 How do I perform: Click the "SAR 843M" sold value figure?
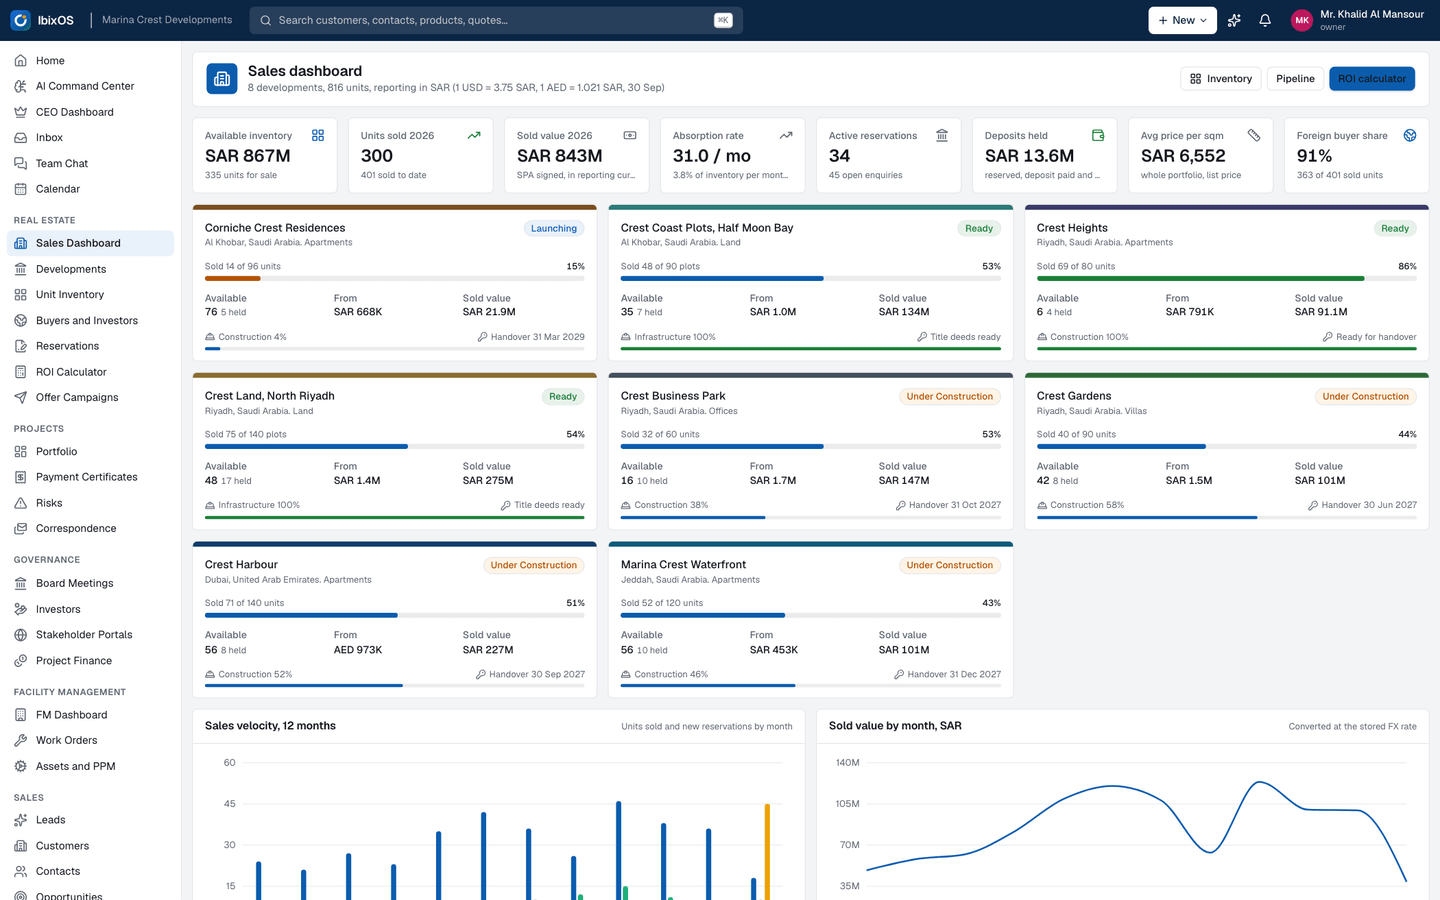coord(560,156)
